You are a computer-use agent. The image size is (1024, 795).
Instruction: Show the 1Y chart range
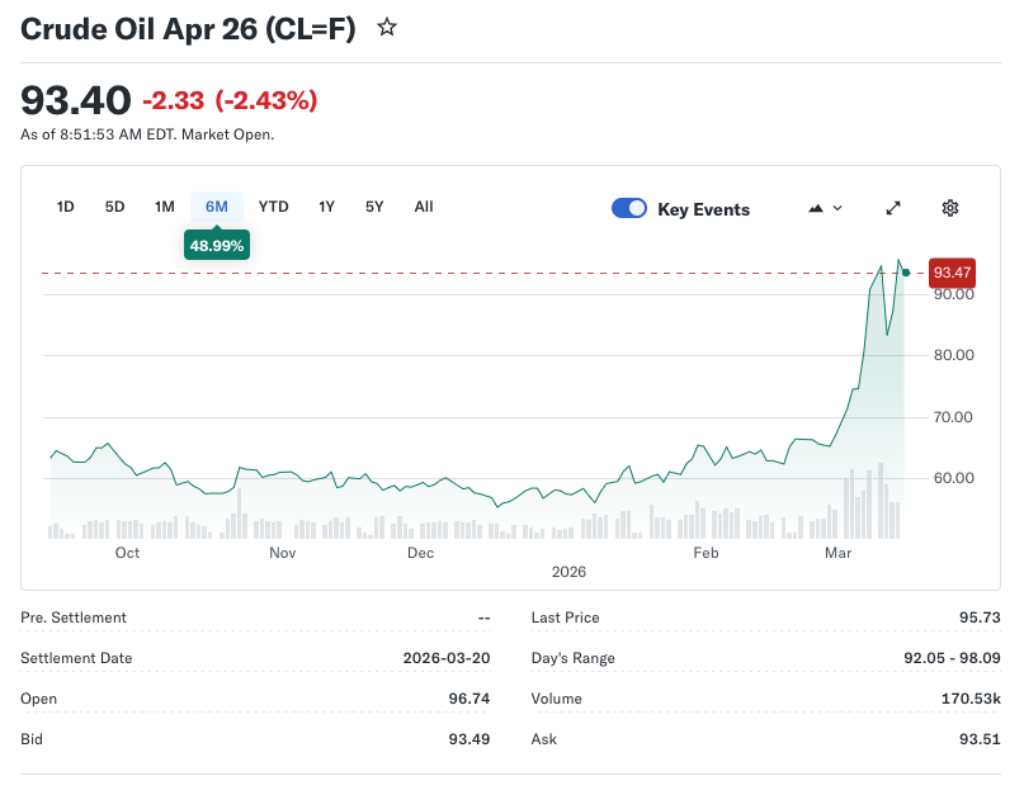click(x=326, y=207)
